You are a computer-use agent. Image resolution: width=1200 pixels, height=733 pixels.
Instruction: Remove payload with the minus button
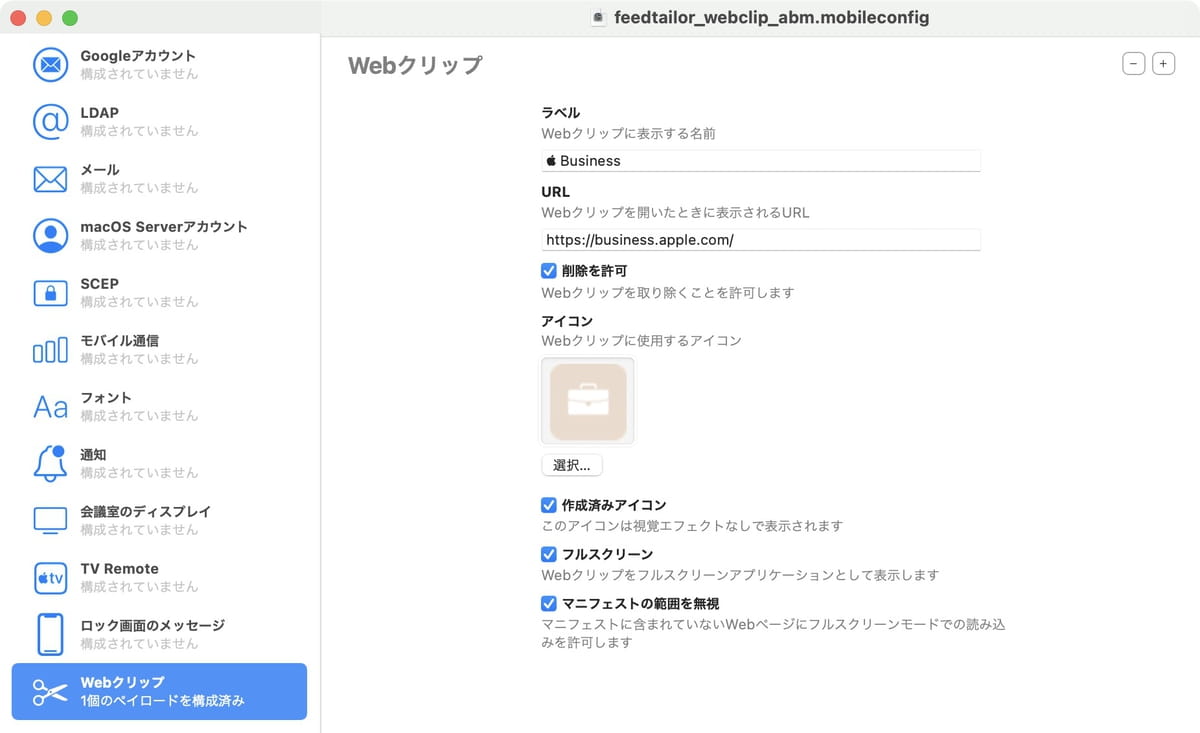[1134, 64]
